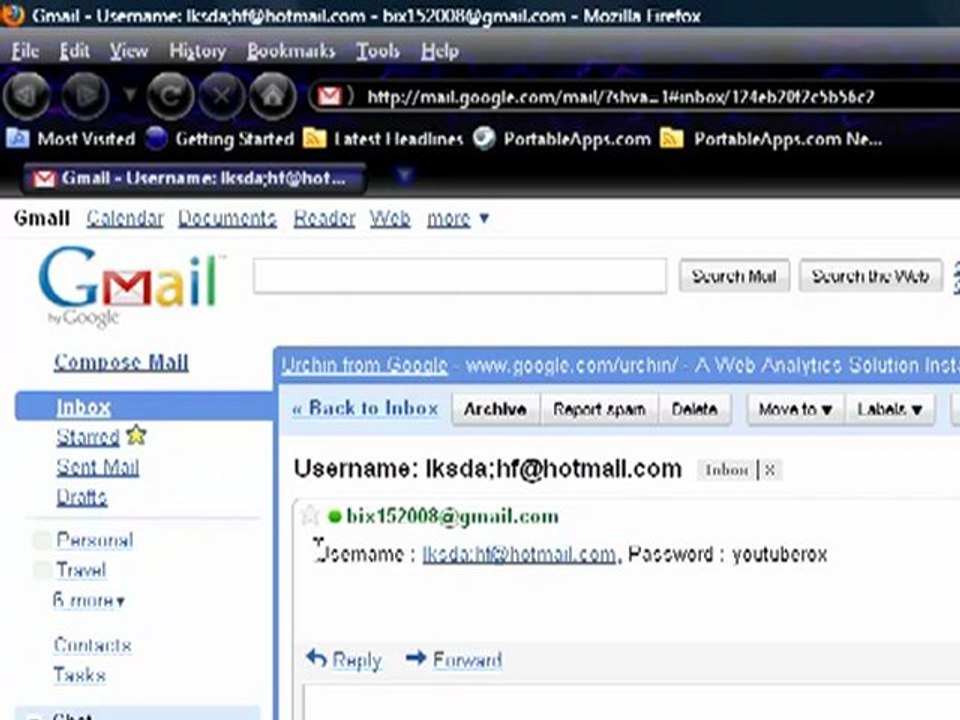Open the Contacts link
The height and width of the screenshot is (720, 960).
pos(92,645)
